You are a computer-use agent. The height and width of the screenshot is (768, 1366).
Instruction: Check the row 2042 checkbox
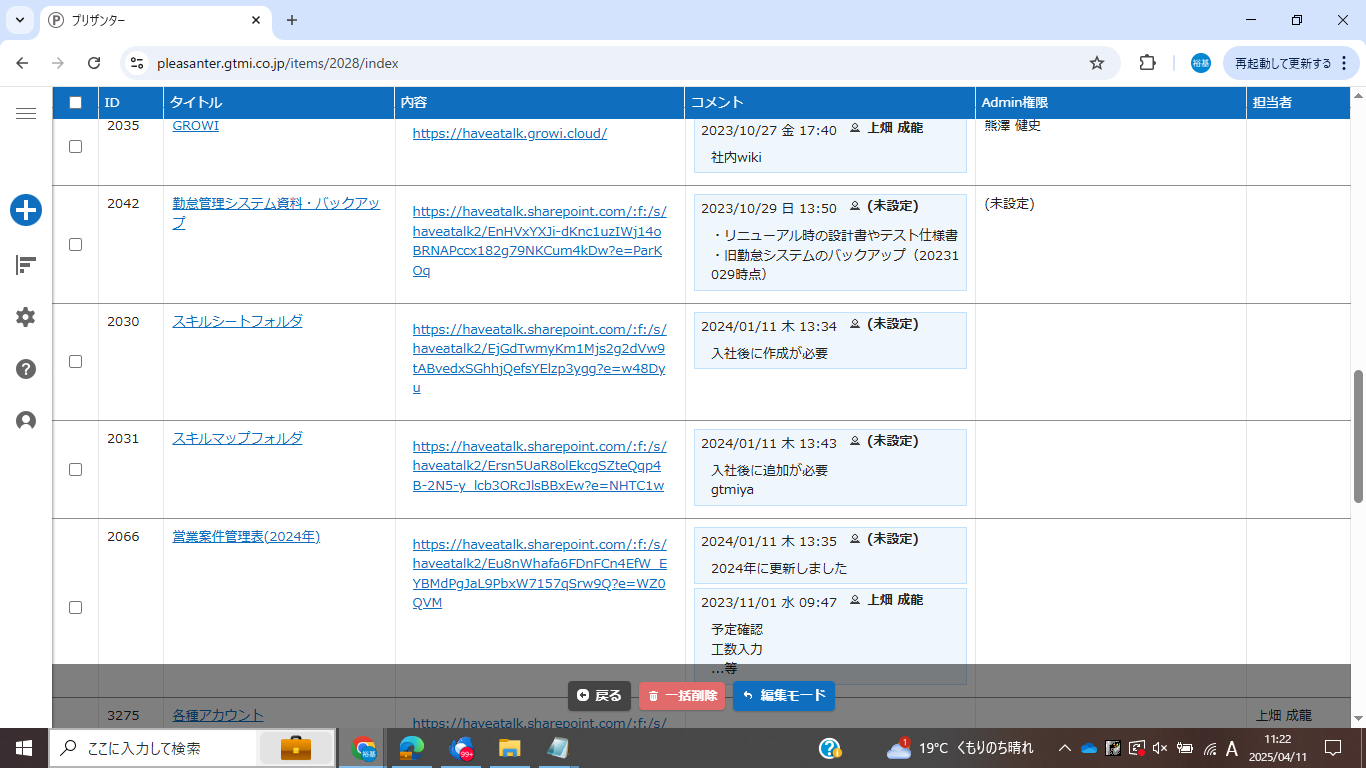coord(75,244)
